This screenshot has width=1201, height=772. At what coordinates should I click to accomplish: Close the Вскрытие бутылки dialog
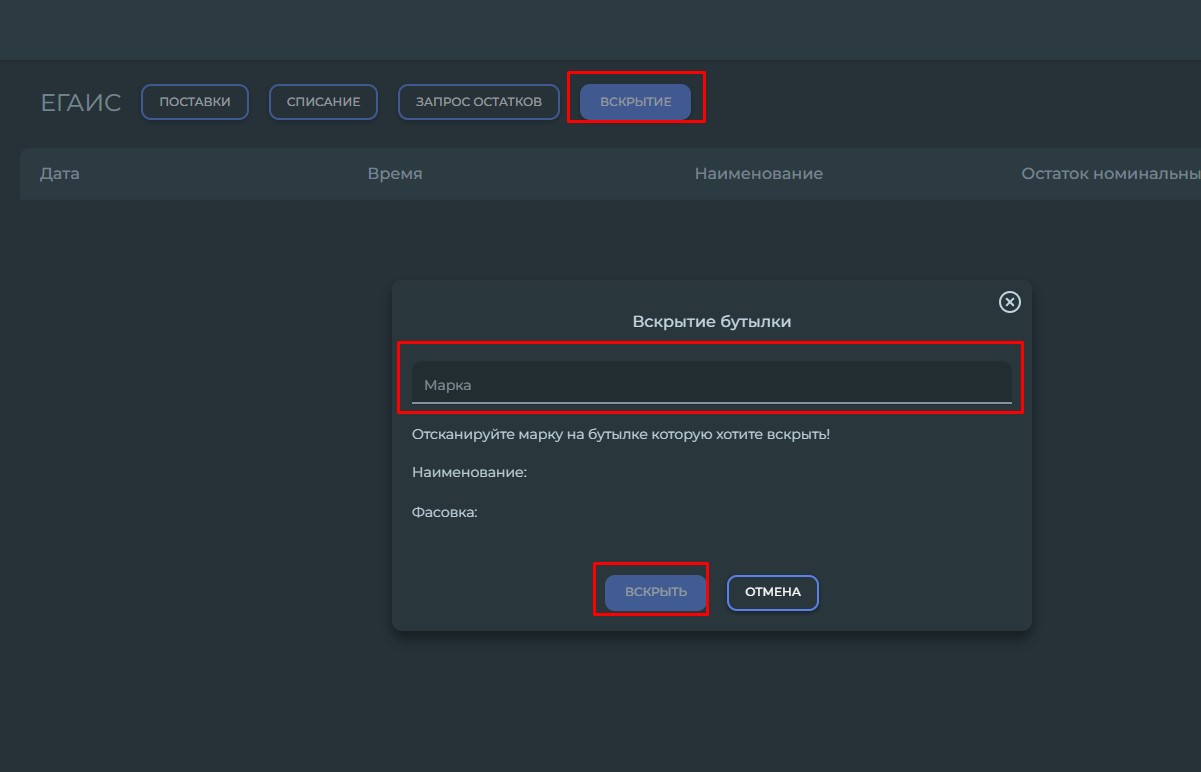(x=1010, y=302)
